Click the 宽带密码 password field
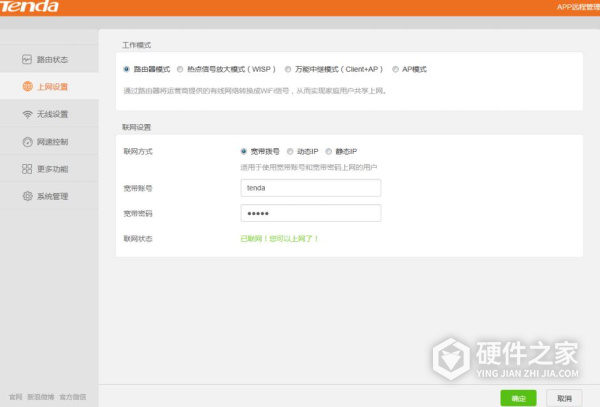Image resolution: width=600 pixels, height=407 pixels. [311, 213]
